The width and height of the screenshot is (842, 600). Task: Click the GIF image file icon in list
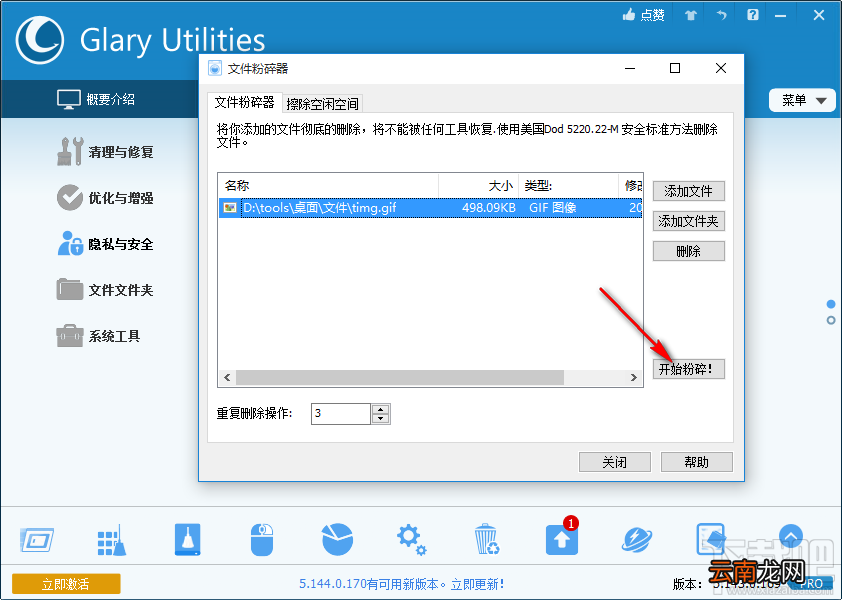pos(230,208)
